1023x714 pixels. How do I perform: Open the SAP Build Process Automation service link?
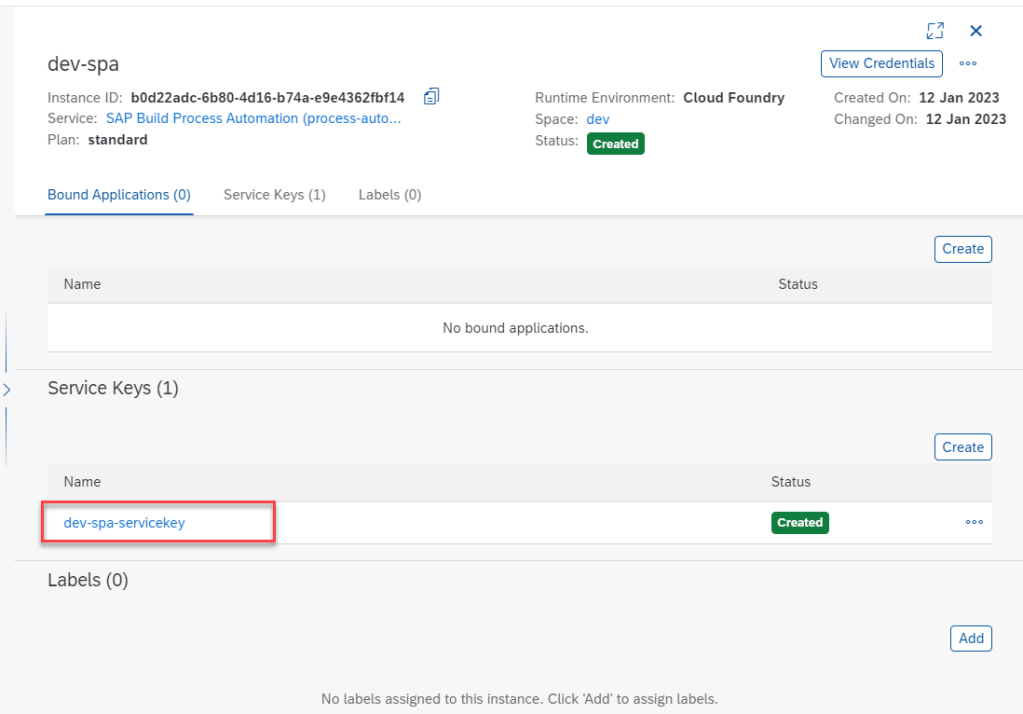(x=253, y=119)
